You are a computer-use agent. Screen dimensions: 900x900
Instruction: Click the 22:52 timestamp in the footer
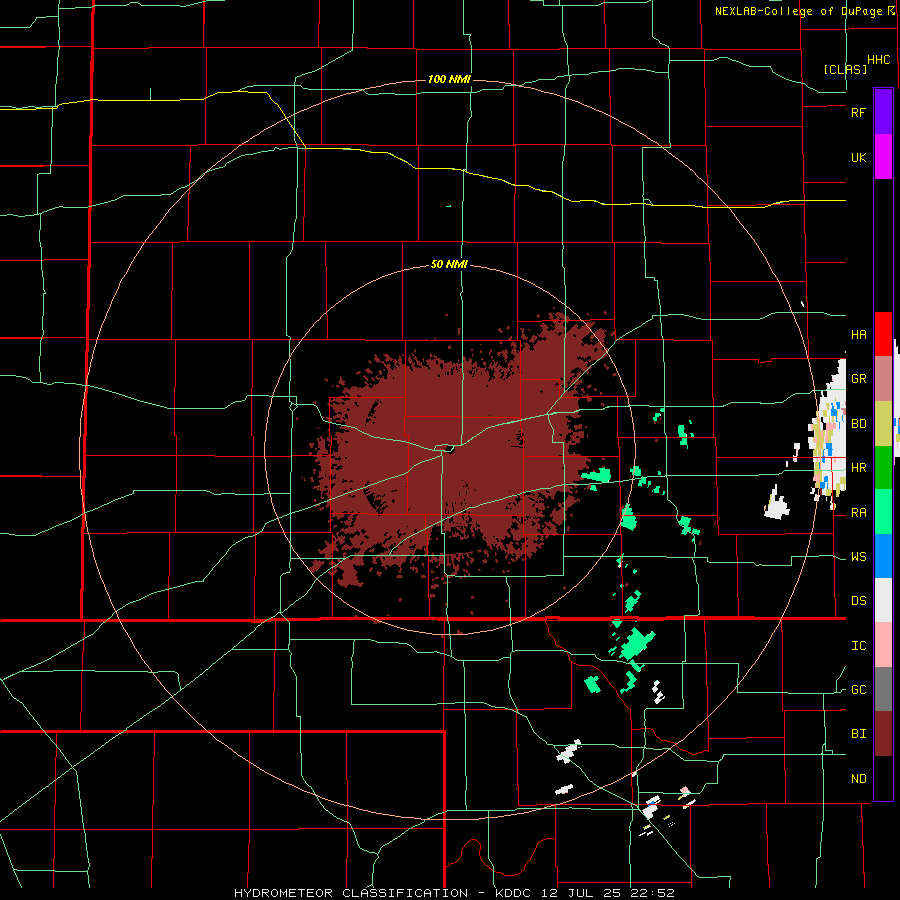point(654,893)
